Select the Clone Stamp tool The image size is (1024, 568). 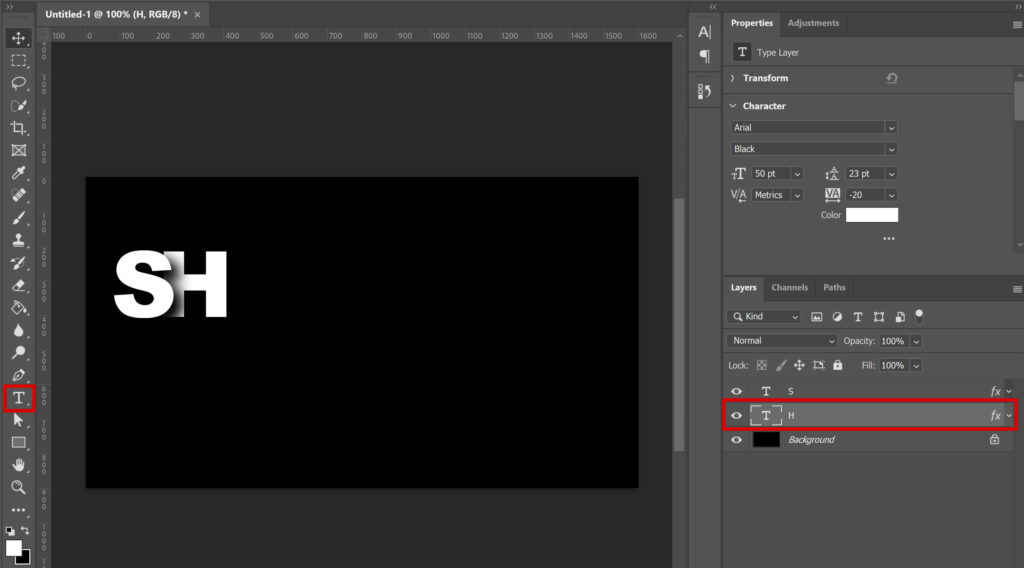coord(18,240)
